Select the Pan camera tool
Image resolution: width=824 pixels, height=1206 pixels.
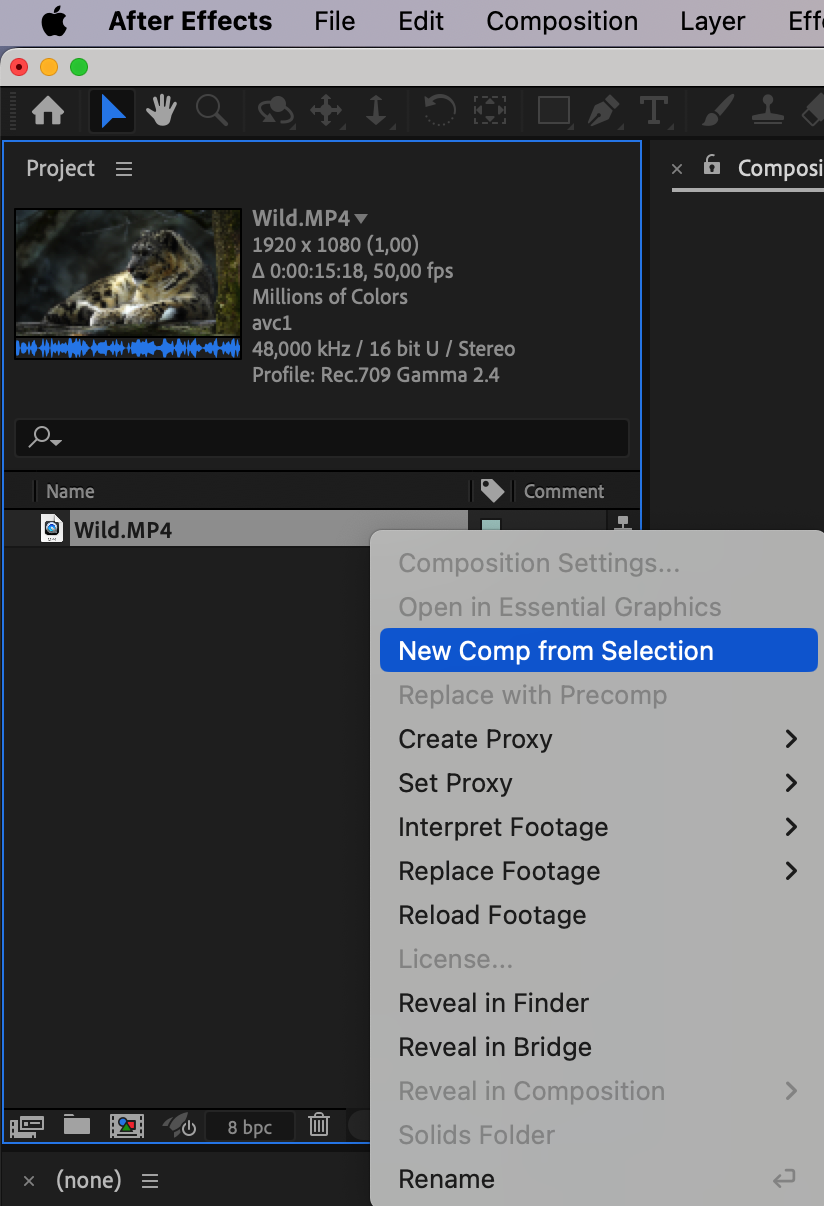tap(327, 111)
